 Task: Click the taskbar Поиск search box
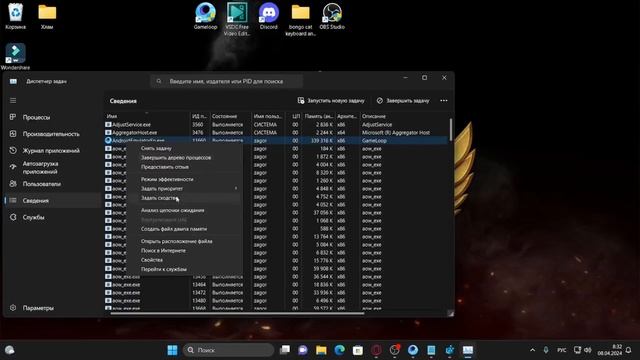(x=229, y=350)
